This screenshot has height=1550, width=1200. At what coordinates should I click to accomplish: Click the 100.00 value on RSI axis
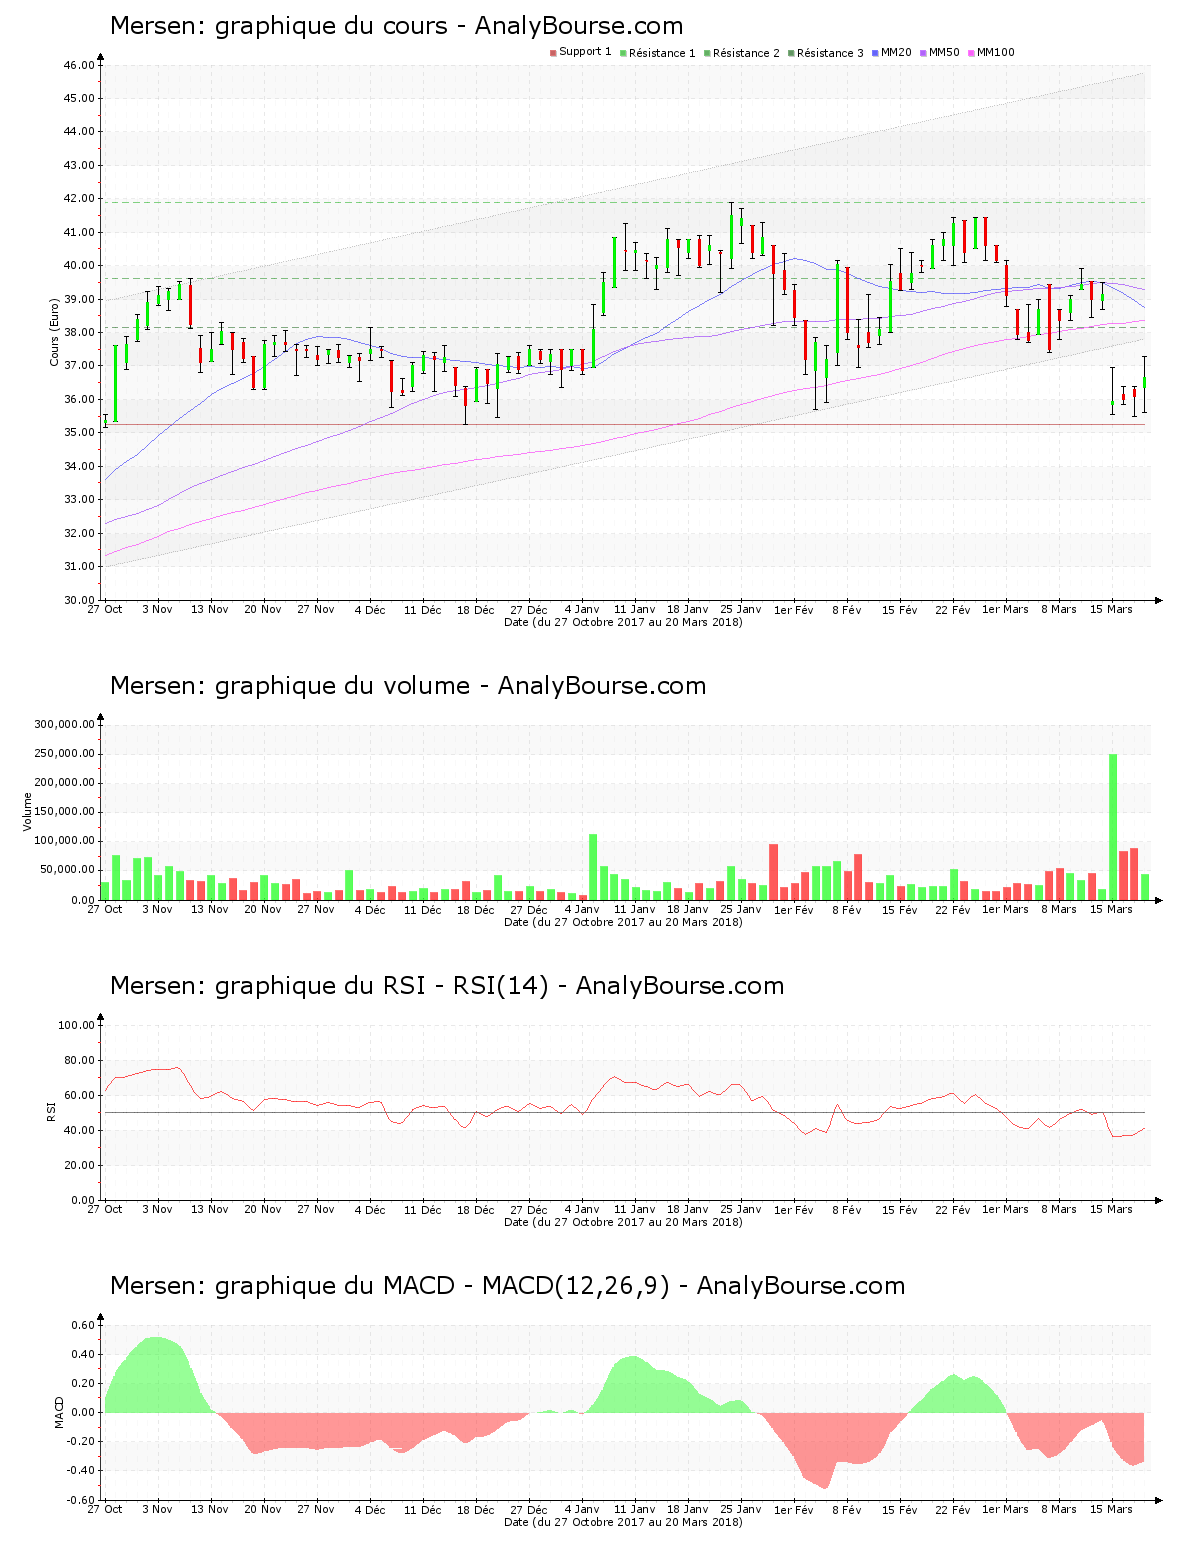[x=76, y=1025]
